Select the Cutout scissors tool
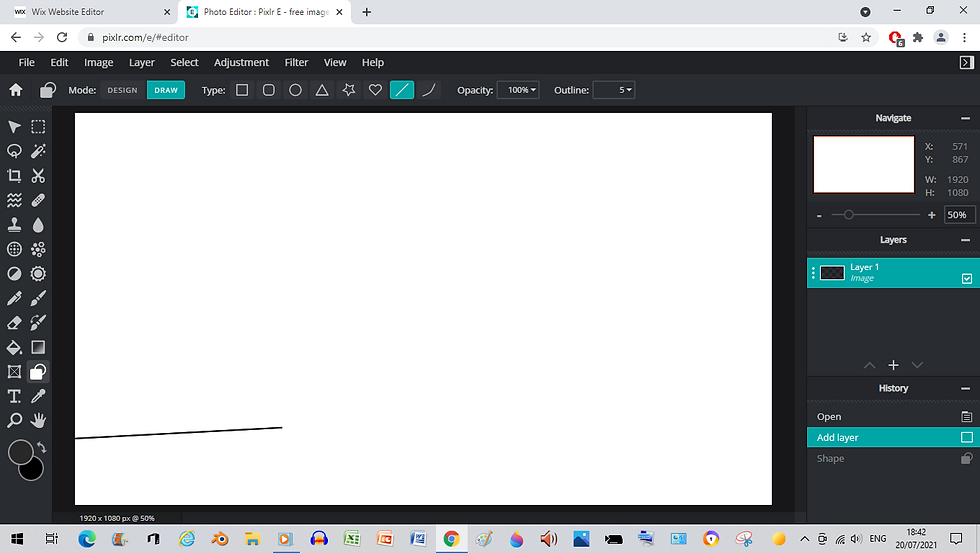 tap(38, 176)
